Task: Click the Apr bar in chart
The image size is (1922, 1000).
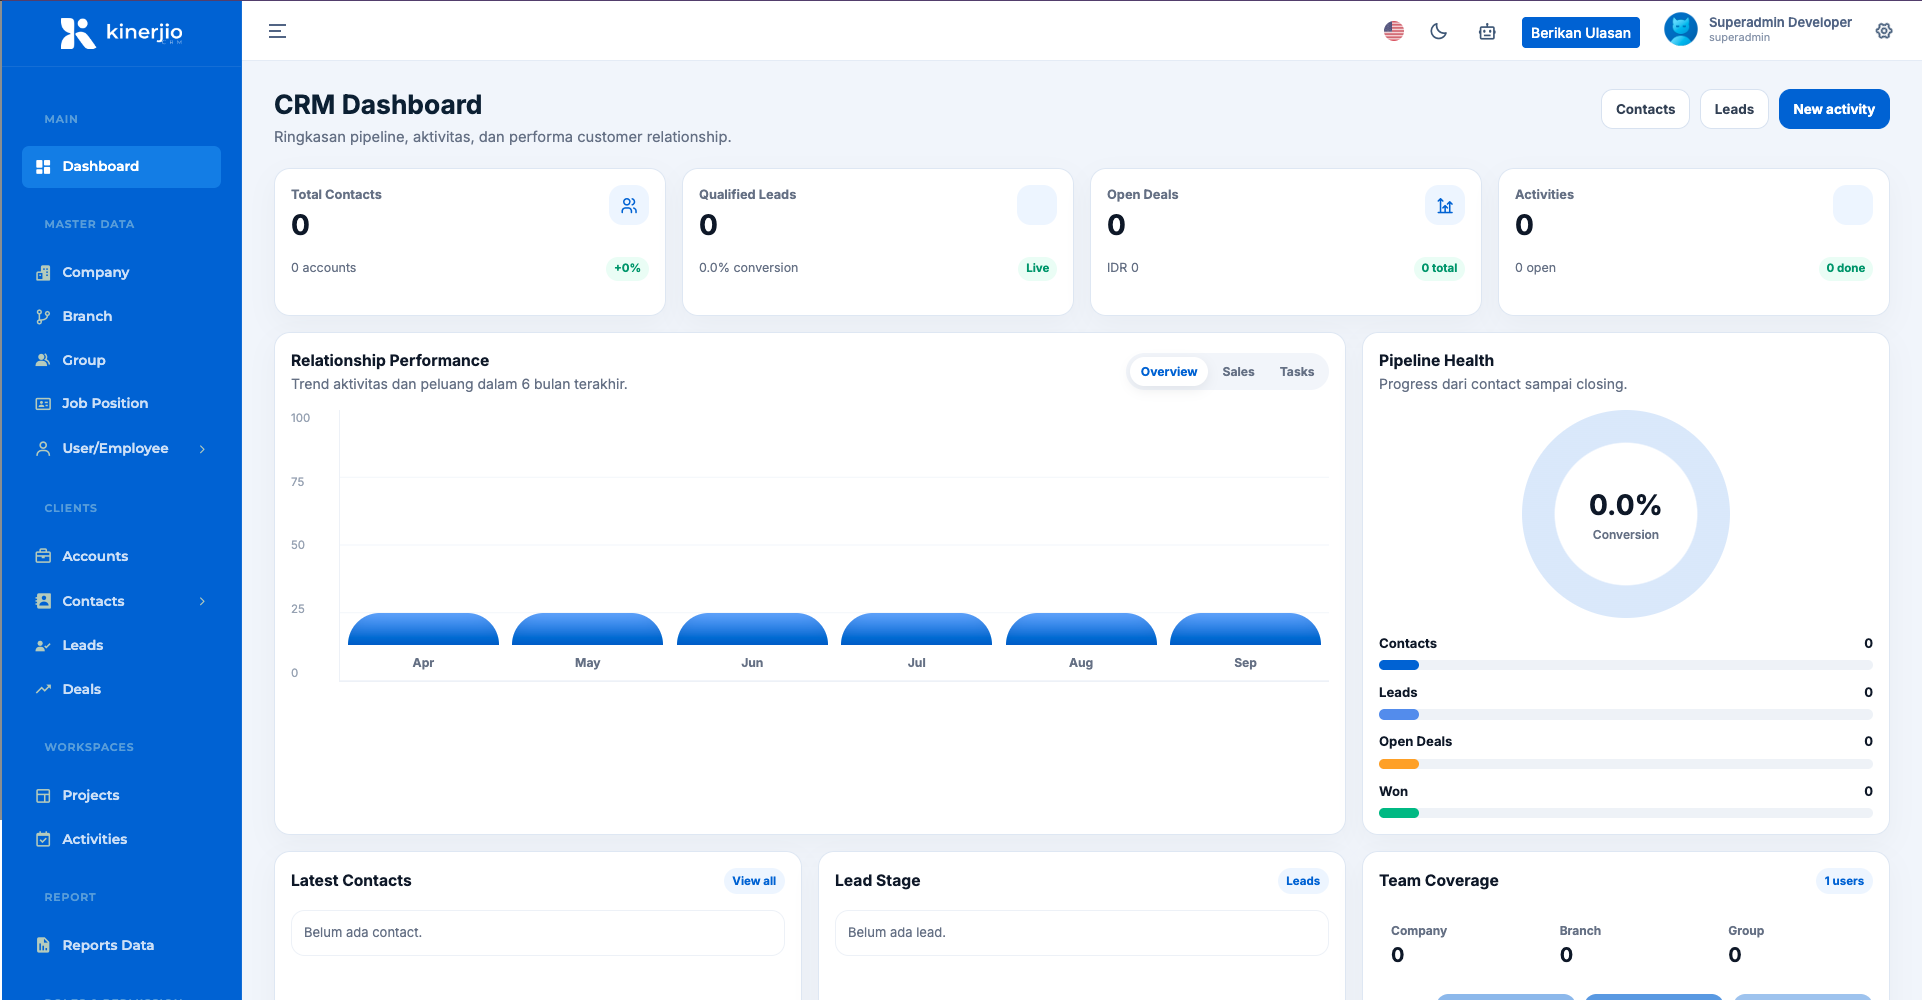Action: pos(423,629)
